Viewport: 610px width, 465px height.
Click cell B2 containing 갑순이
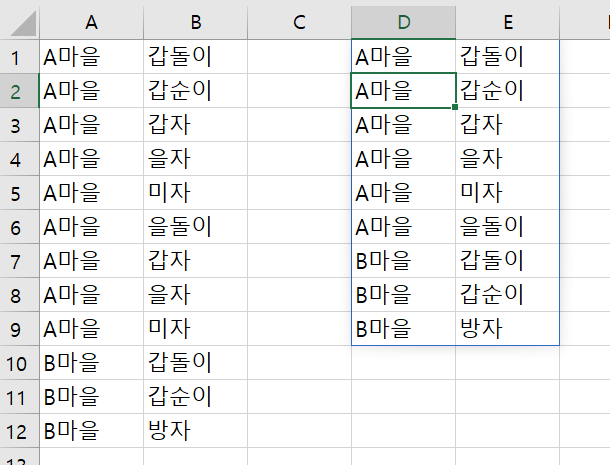coord(196,91)
